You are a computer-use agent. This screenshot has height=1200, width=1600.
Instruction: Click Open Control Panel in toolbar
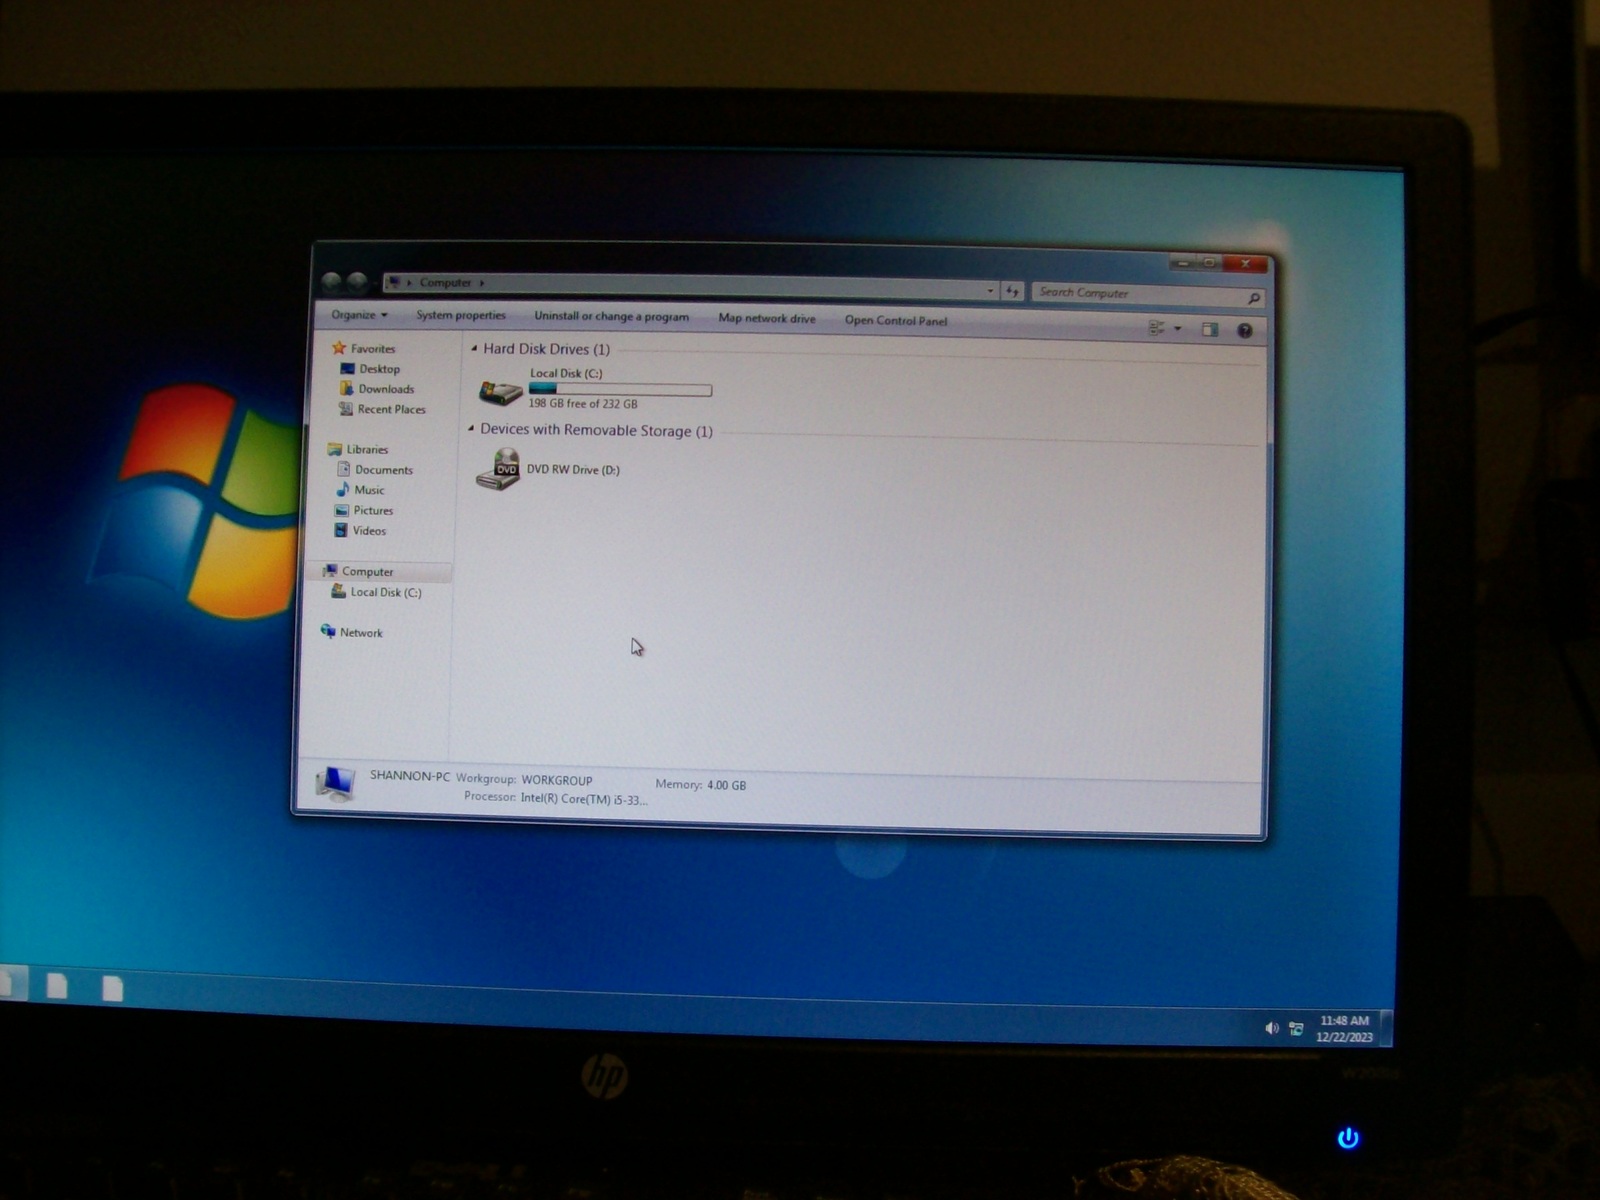click(x=896, y=320)
